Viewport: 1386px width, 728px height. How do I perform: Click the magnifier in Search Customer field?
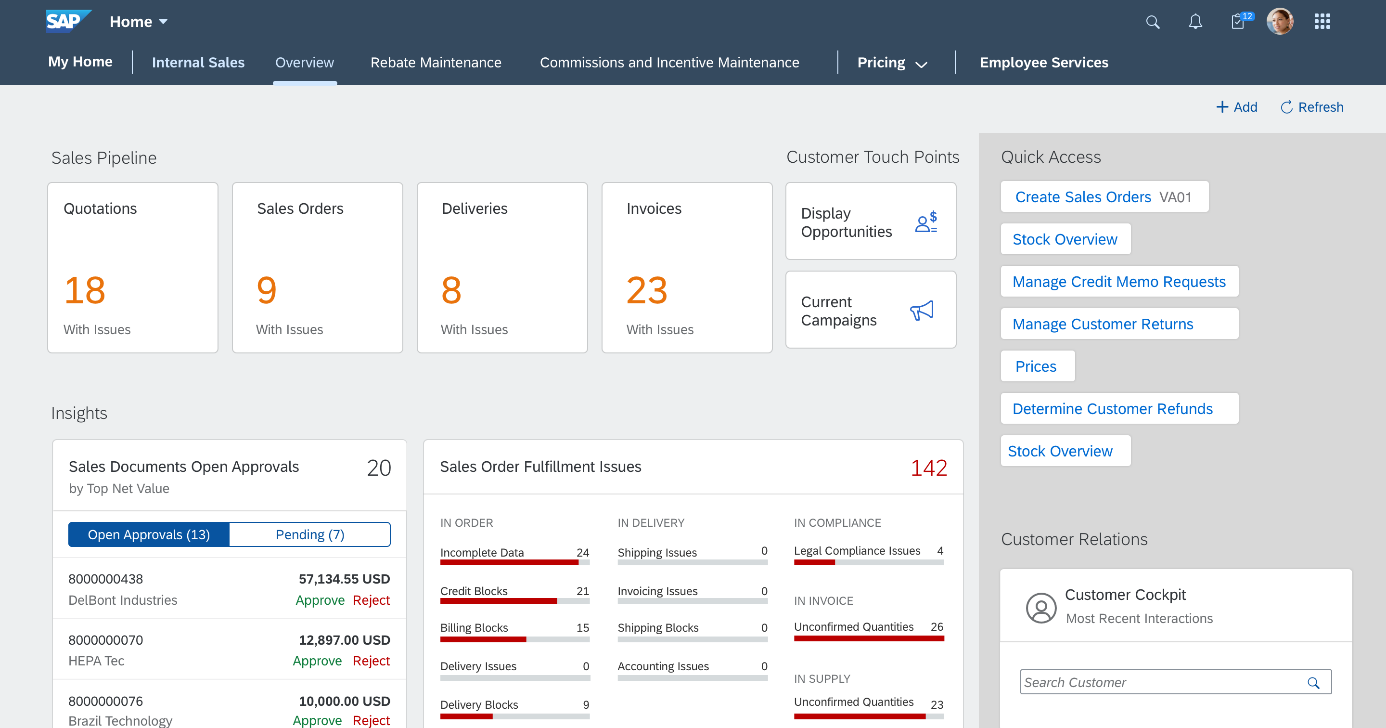pyautogui.click(x=1313, y=682)
